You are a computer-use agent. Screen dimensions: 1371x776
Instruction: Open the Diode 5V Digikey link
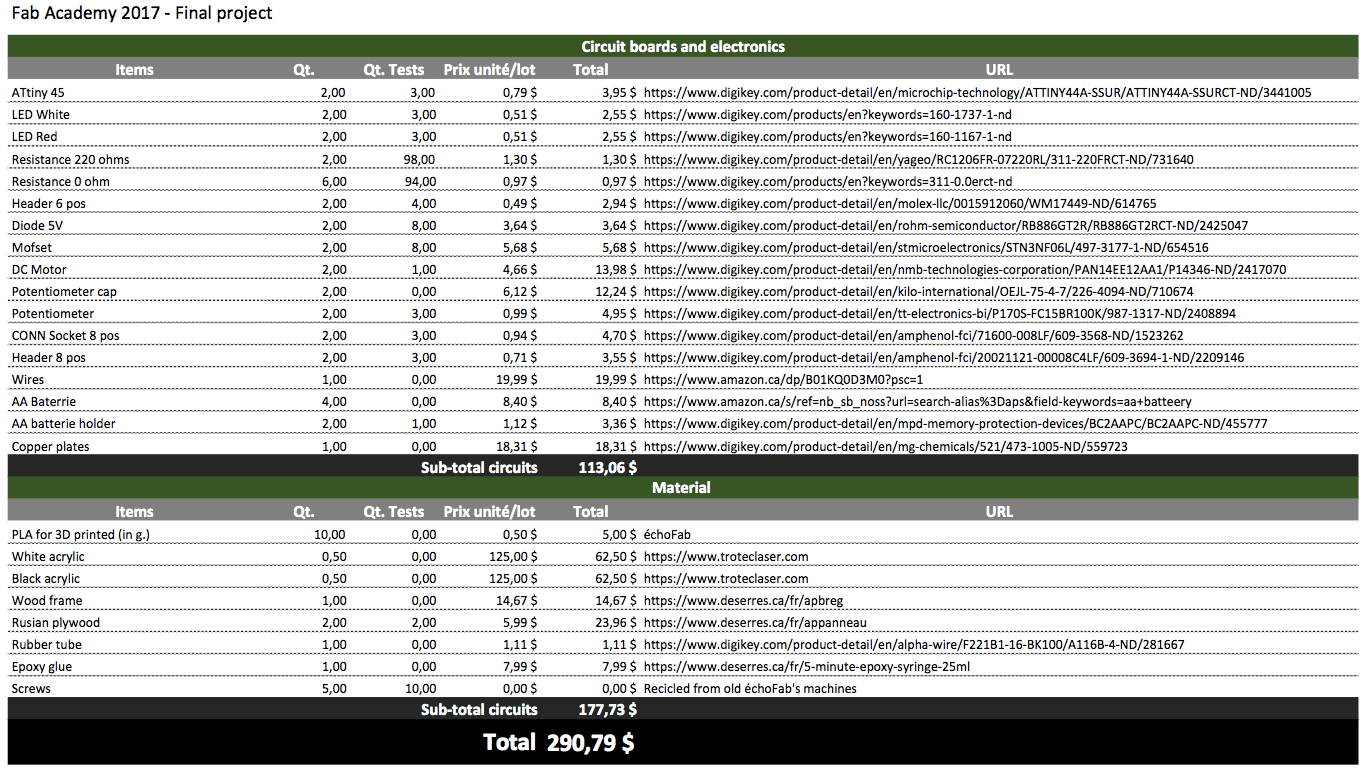[946, 226]
